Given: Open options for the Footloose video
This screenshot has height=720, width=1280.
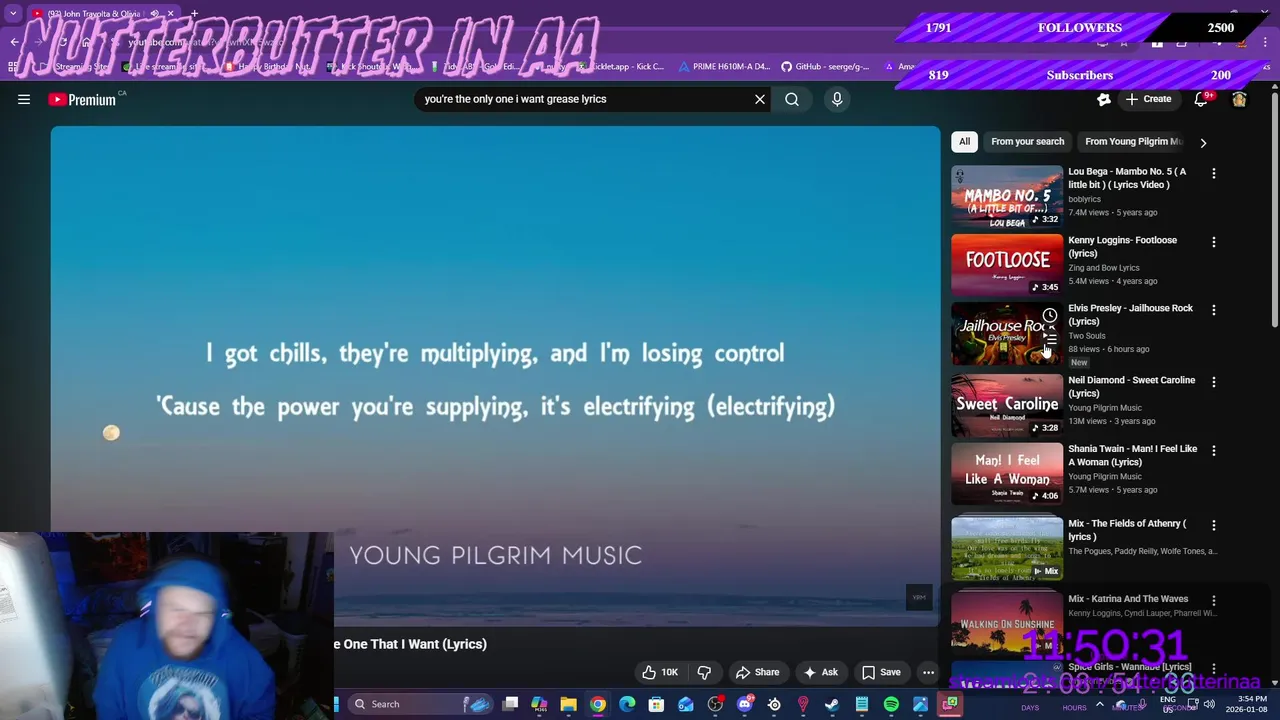Looking at the screenshot, I should pyautogui.click(x=1214, y=242).
